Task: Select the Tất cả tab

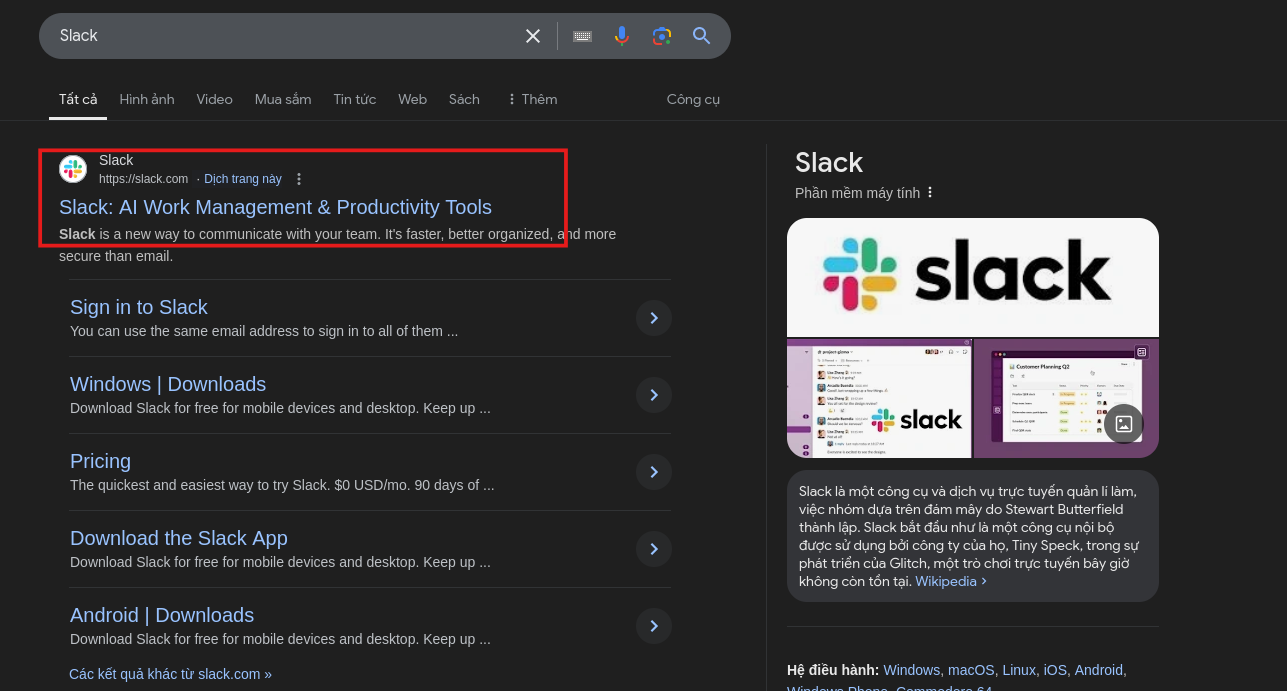Action: [78, 99]
